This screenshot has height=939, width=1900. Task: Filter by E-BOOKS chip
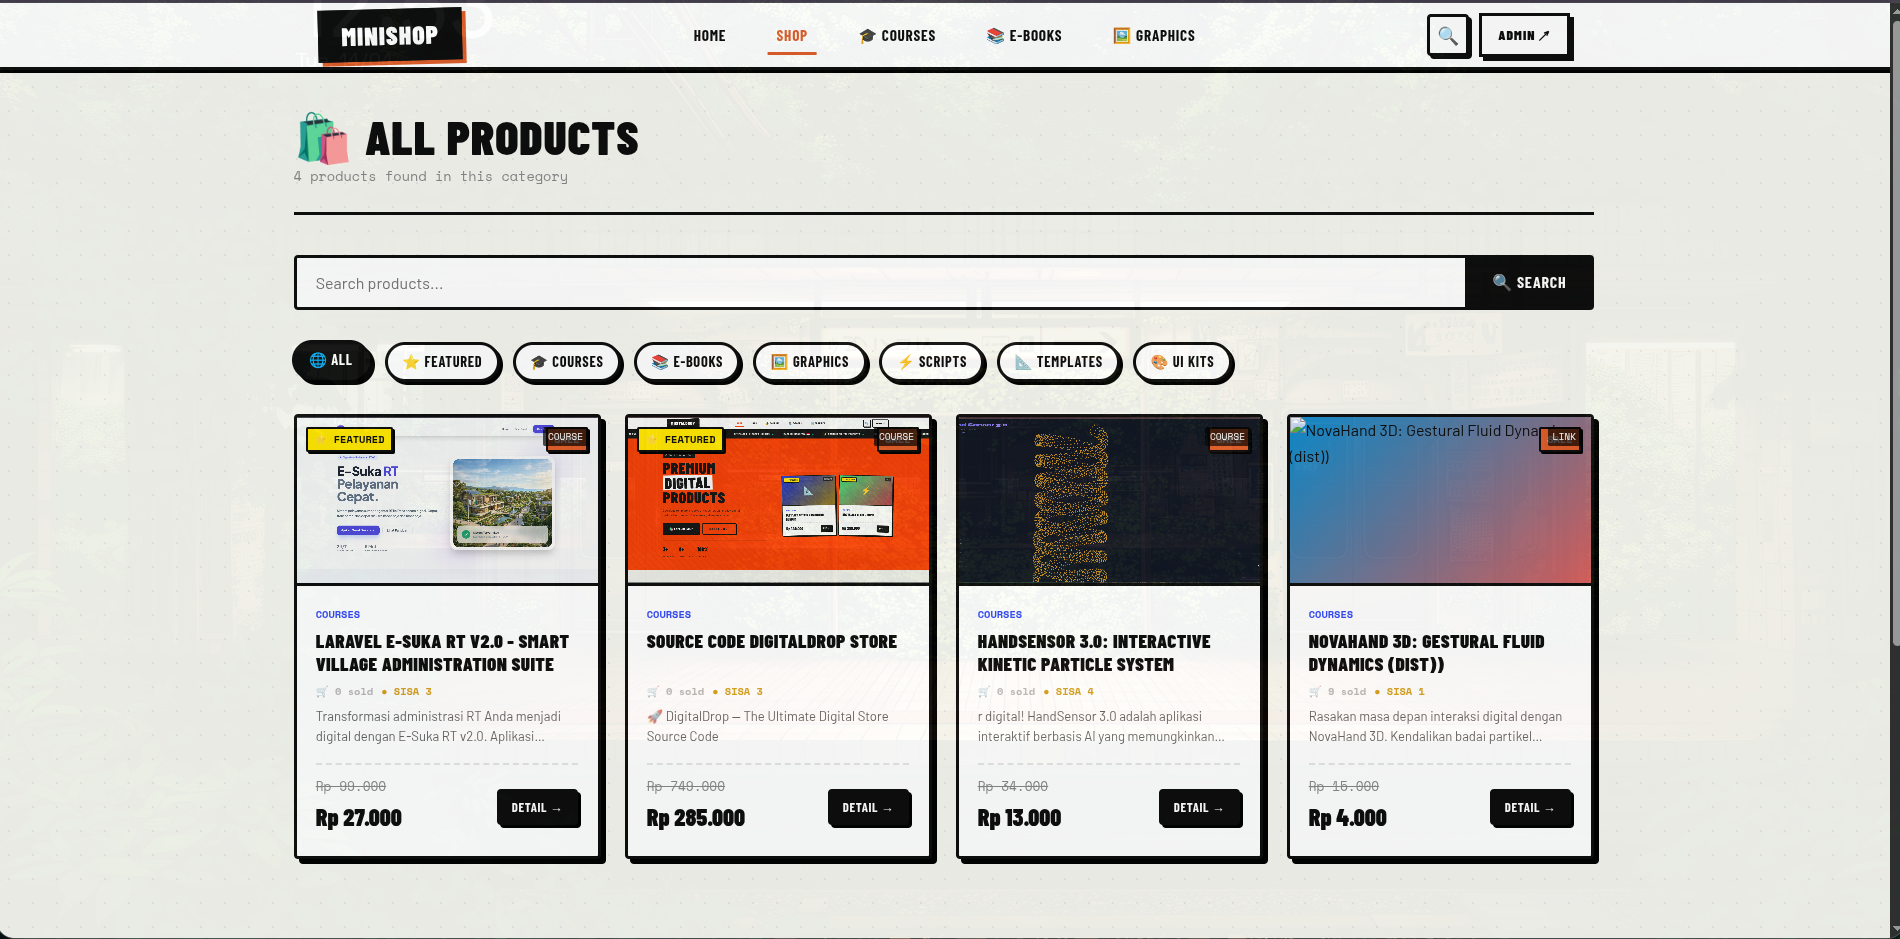pos(687,362)
